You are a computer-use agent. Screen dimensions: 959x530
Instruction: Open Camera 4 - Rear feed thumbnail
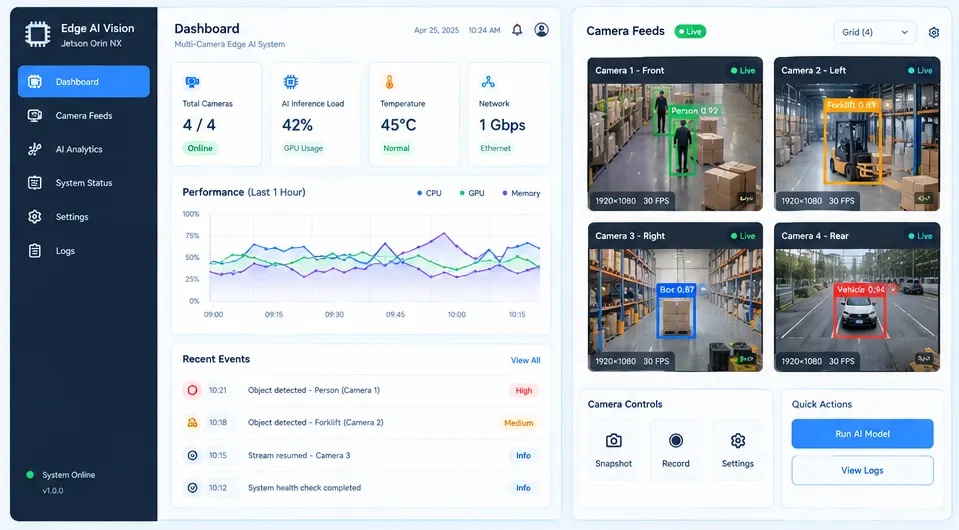[857, 297]
